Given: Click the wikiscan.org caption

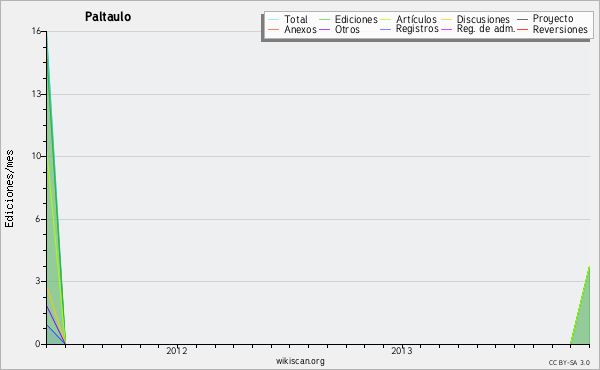Looking at the screenshot, I should coord(300,361).
